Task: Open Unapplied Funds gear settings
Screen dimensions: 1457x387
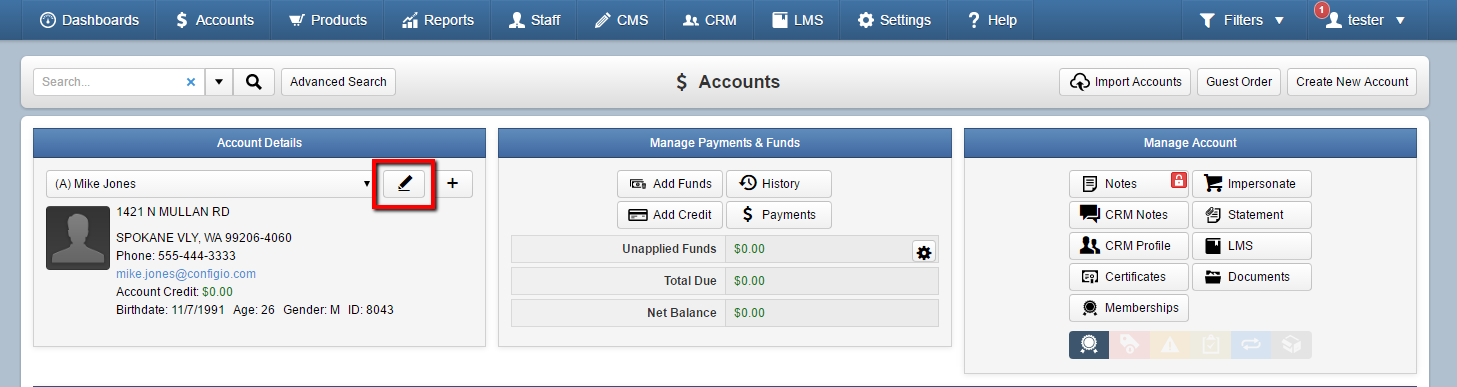Action: click(x=924, y=253)
